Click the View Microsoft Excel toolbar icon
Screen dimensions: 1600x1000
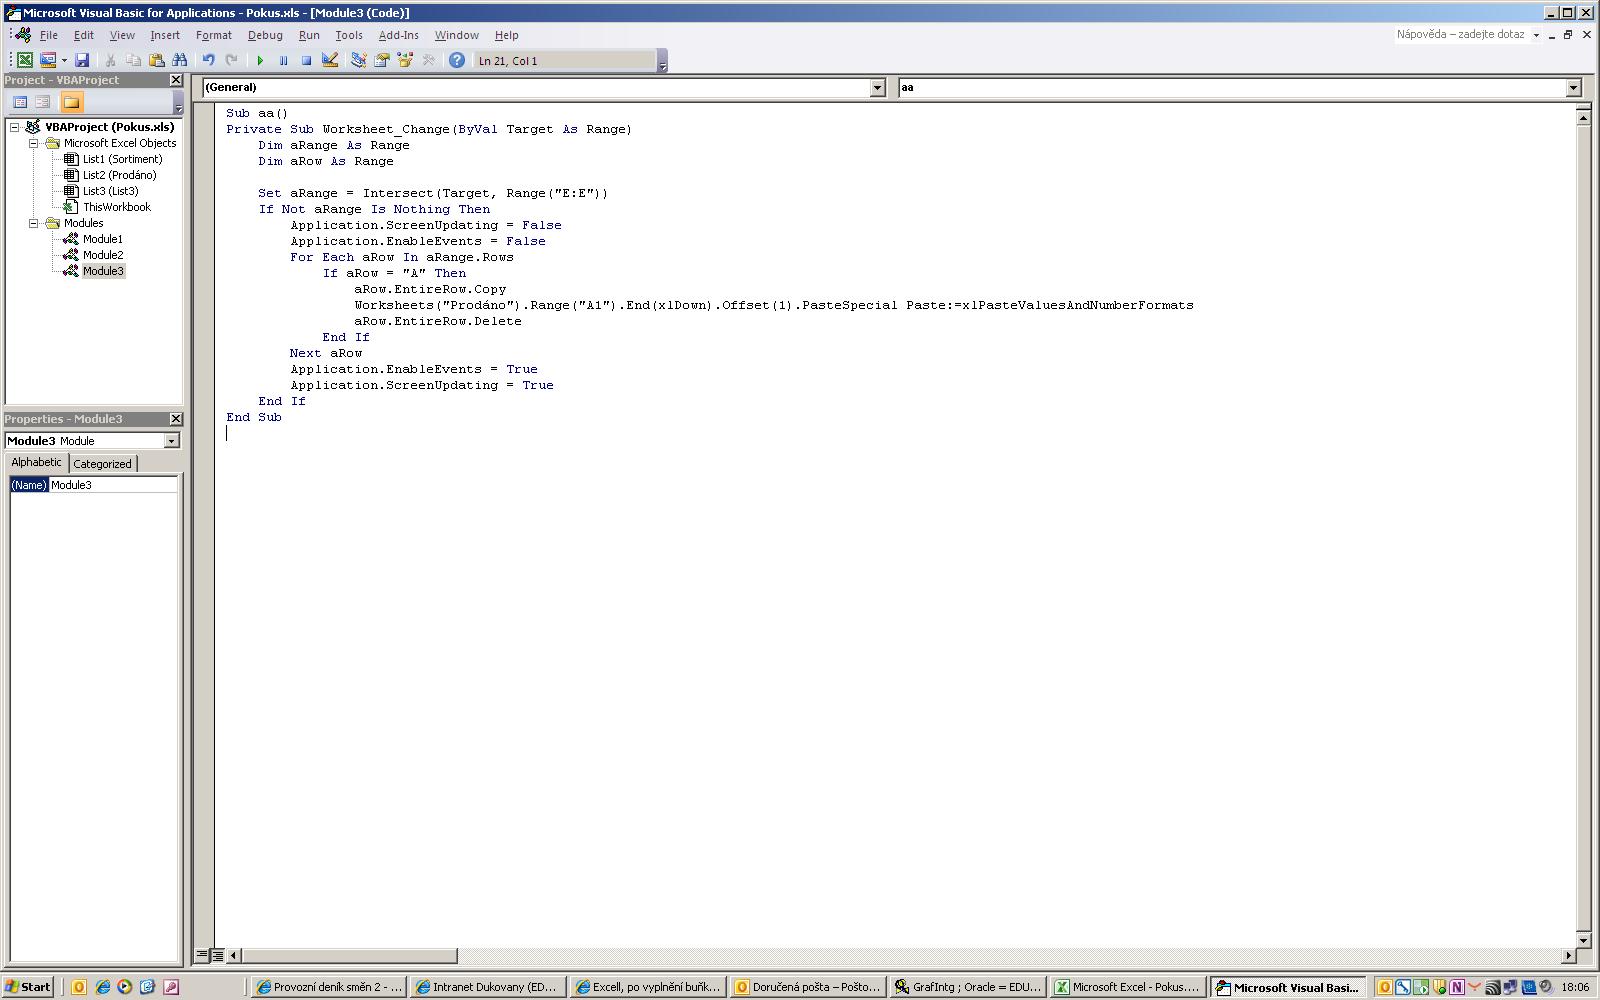tap(25, 60)
